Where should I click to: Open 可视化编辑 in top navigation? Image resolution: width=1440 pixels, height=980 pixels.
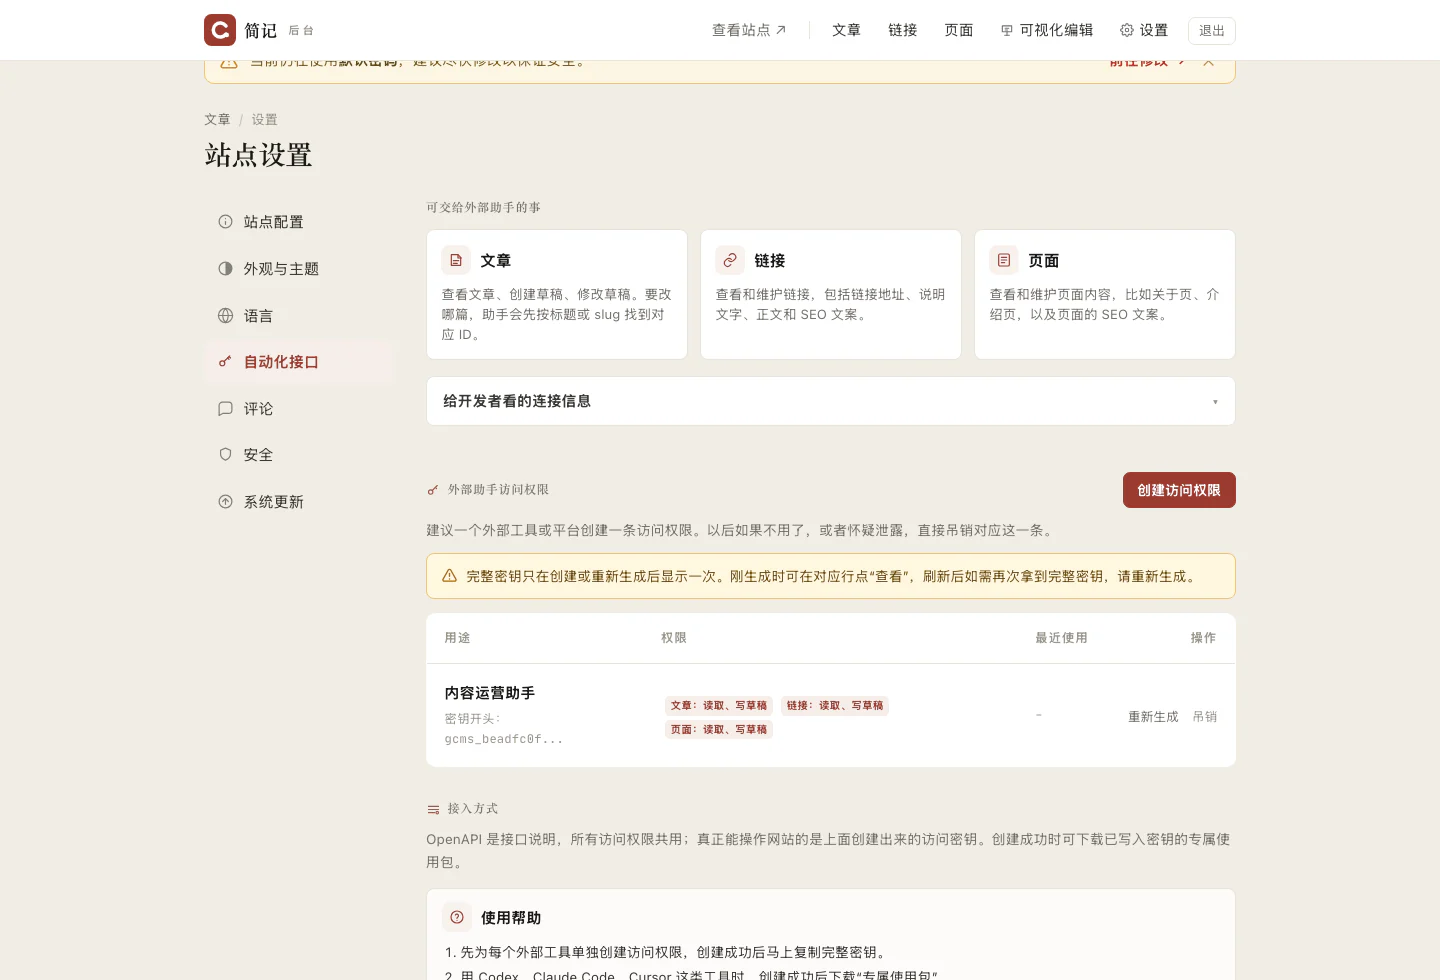[1046, 30]
